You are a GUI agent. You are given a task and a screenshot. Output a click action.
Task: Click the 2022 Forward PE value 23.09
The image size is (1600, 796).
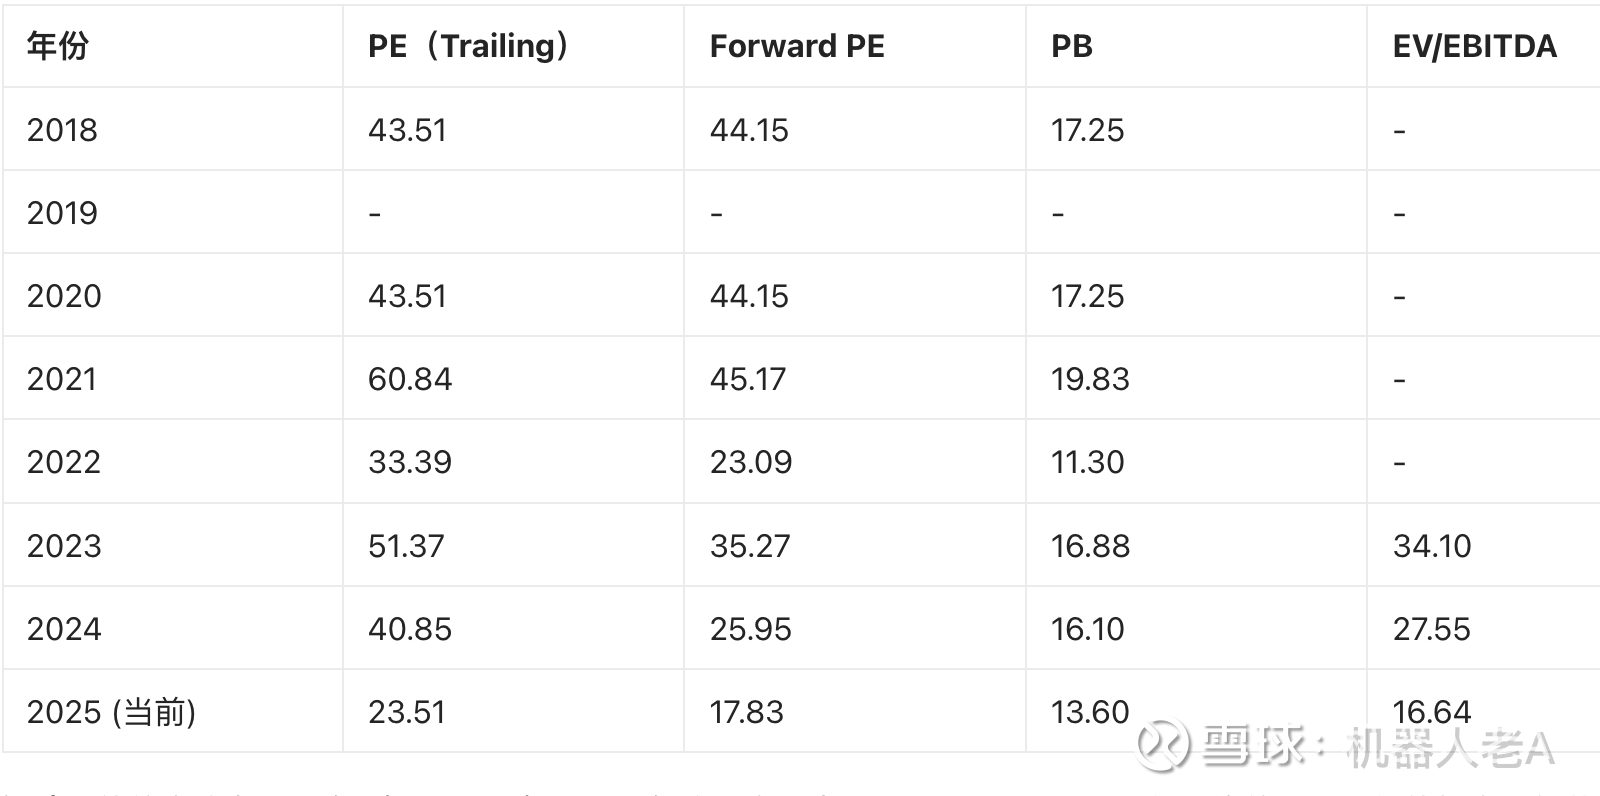751,462
